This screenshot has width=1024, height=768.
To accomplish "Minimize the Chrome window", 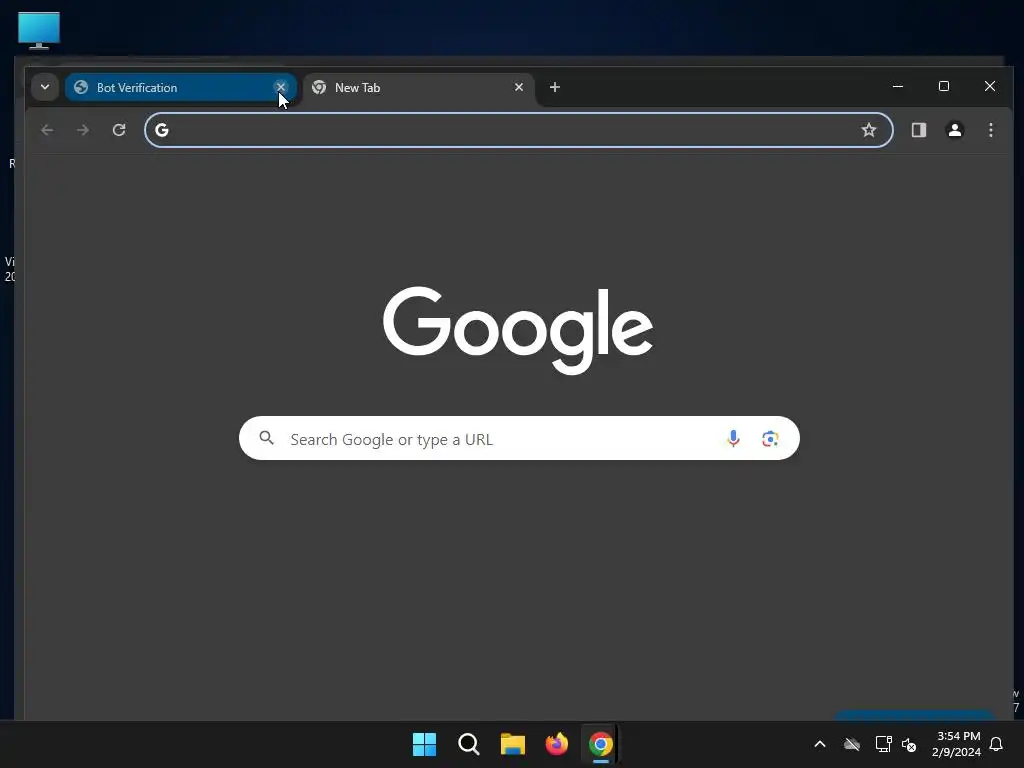I will [898, 86].
